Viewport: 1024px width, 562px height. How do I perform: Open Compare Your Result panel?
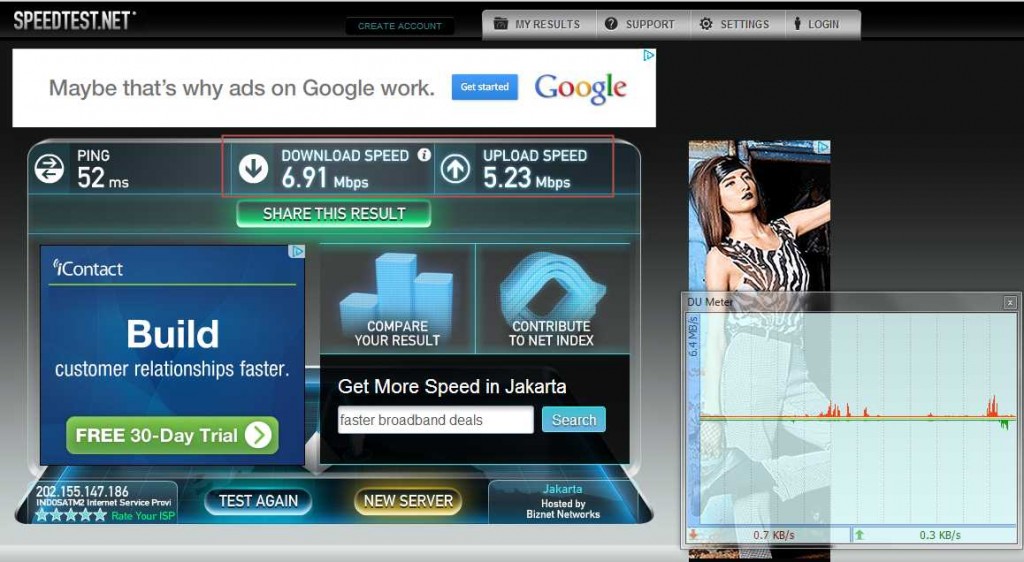point(397,299)
